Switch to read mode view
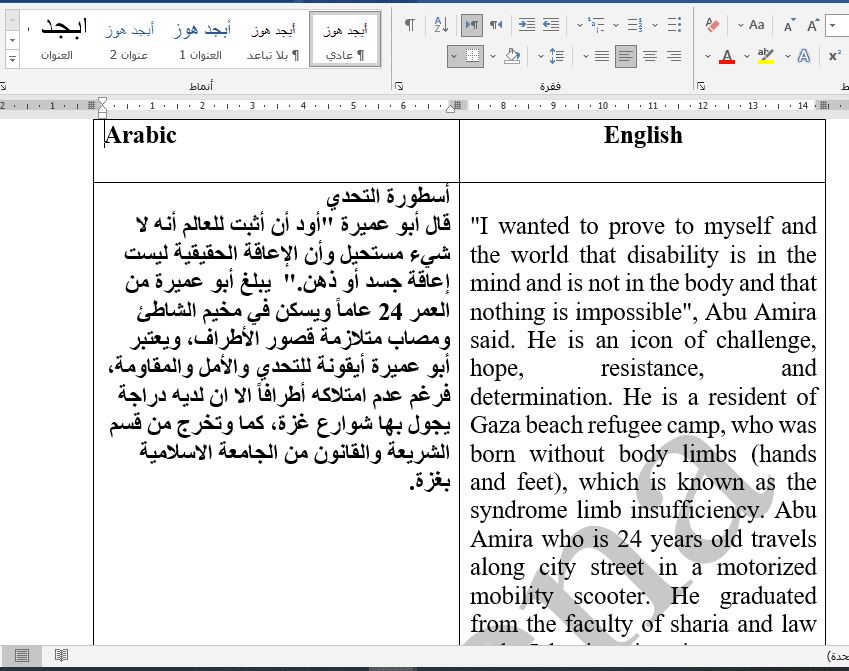Image resolution: width=849 pixels, height=671 pixels. 62,656
